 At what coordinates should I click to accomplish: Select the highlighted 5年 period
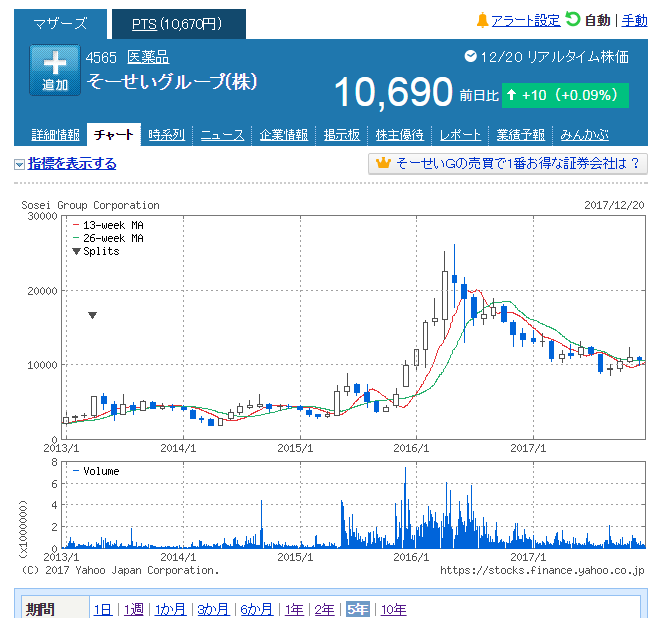[357, 610]
